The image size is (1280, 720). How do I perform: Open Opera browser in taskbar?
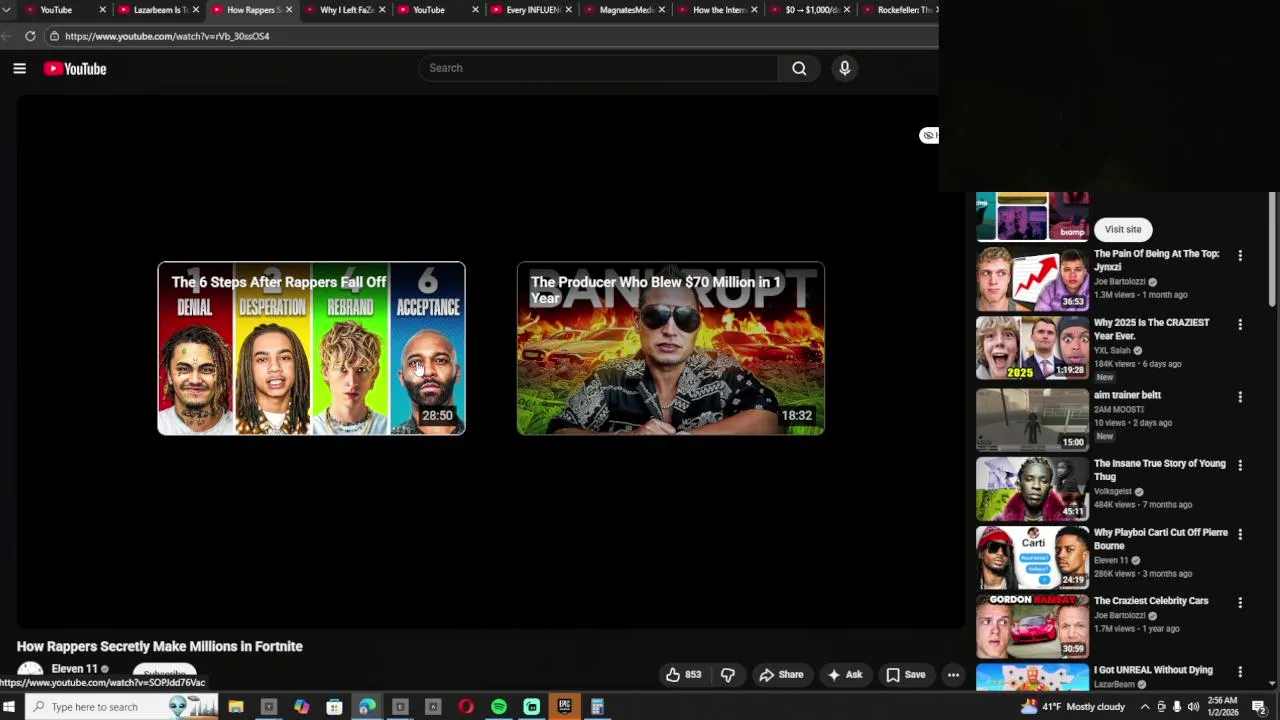point(466,707)
